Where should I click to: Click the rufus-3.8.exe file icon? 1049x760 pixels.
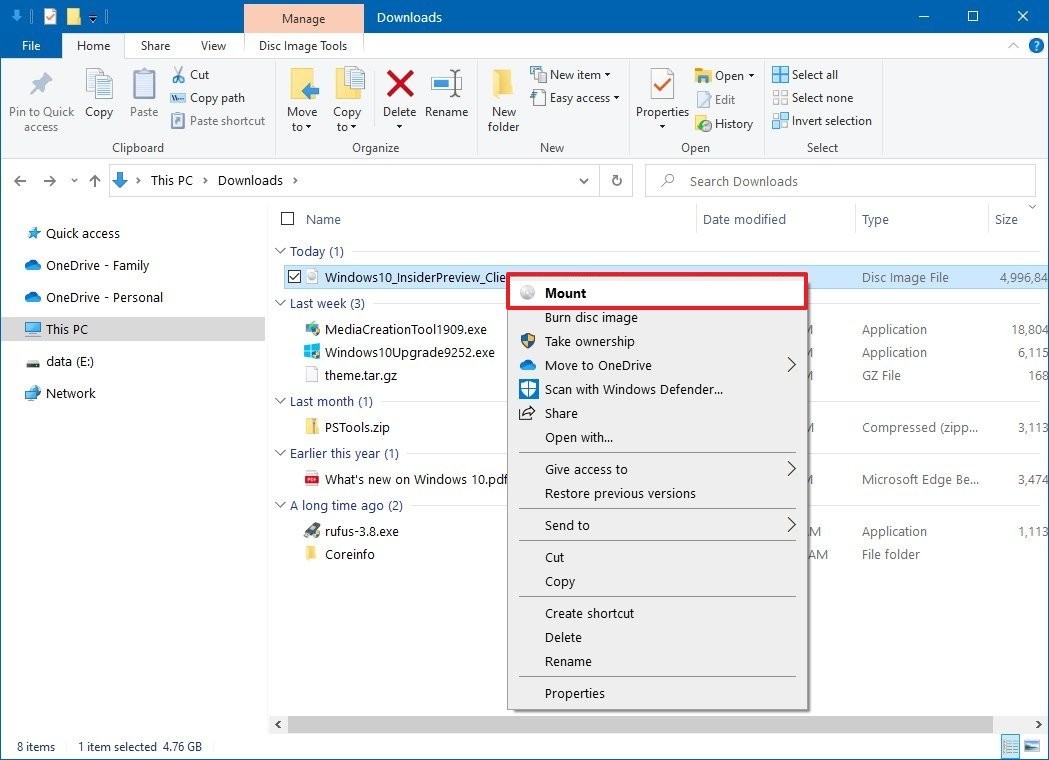click(312, 531)
